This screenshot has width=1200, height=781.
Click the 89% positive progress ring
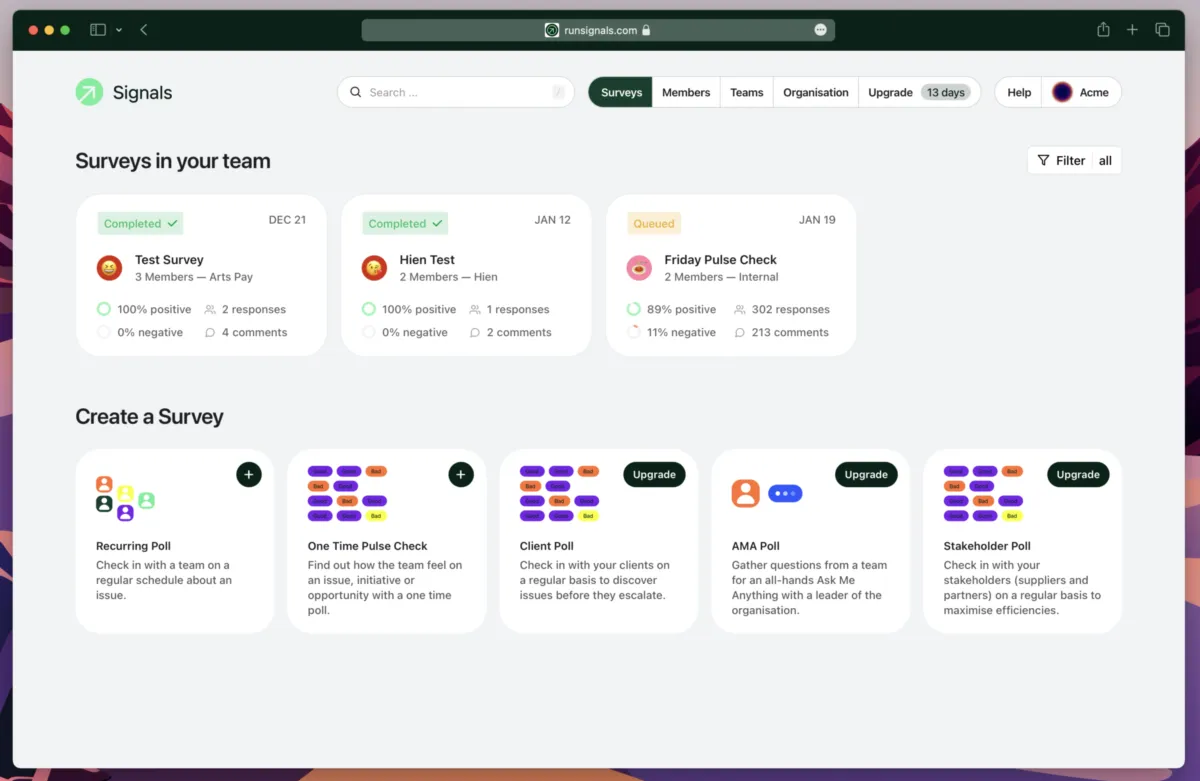click(x=634, y=309)
